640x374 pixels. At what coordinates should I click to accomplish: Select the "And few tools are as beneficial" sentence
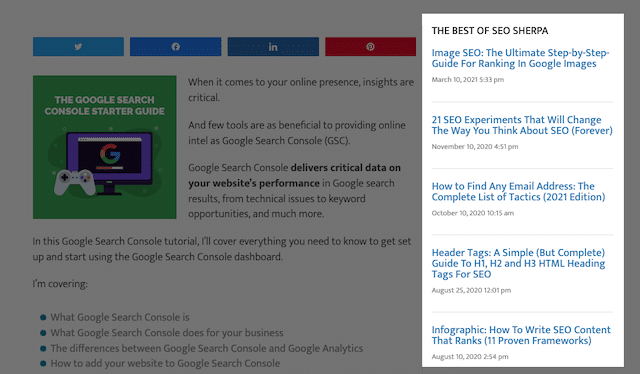(x=297, y=133)
